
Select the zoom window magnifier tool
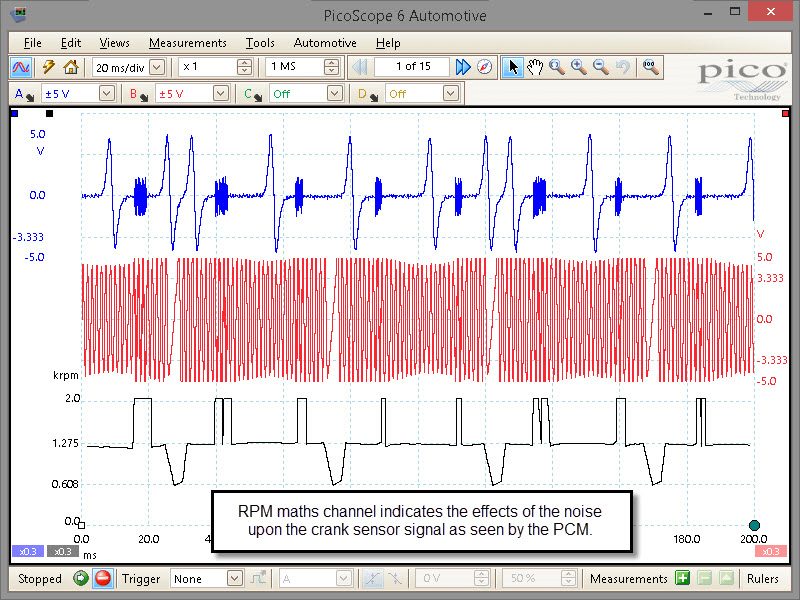tap(557, 67)
